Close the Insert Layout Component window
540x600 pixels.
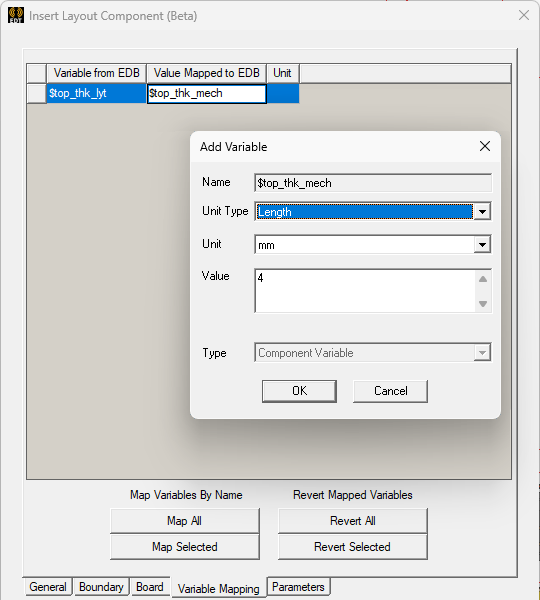click(x=524, y=15)
